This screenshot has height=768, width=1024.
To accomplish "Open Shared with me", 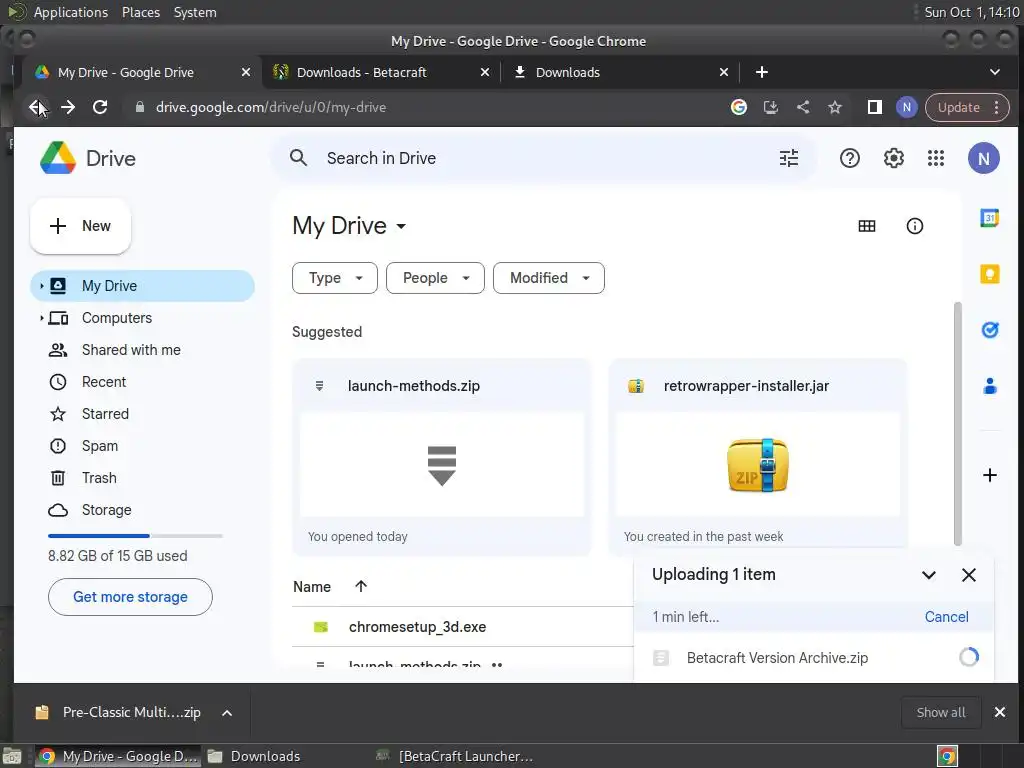I will coord(142,350).
